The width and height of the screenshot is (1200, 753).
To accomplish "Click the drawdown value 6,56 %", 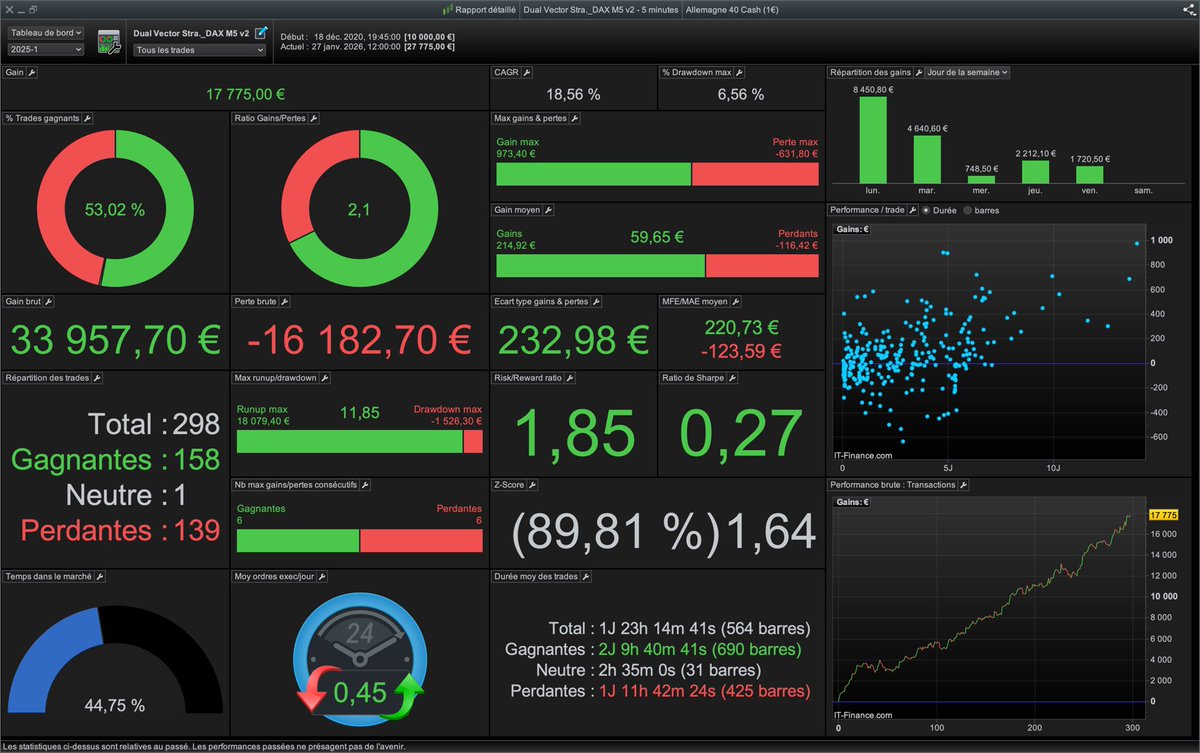I will (x=741, y=94).
